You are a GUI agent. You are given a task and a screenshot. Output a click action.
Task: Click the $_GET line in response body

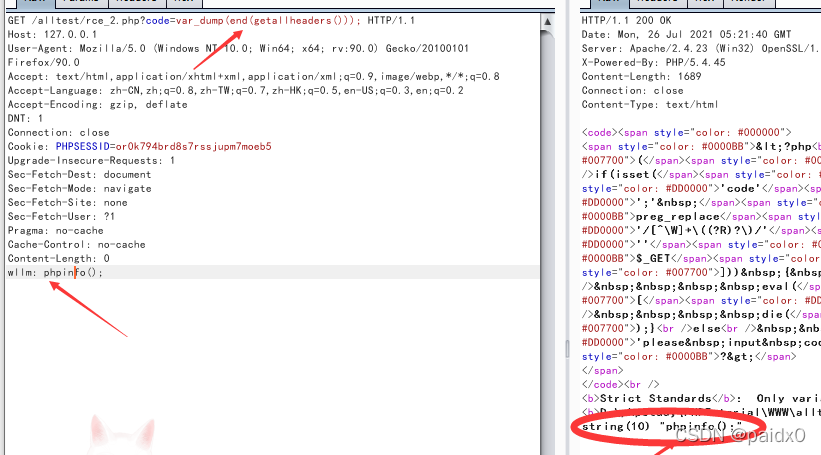701,258
